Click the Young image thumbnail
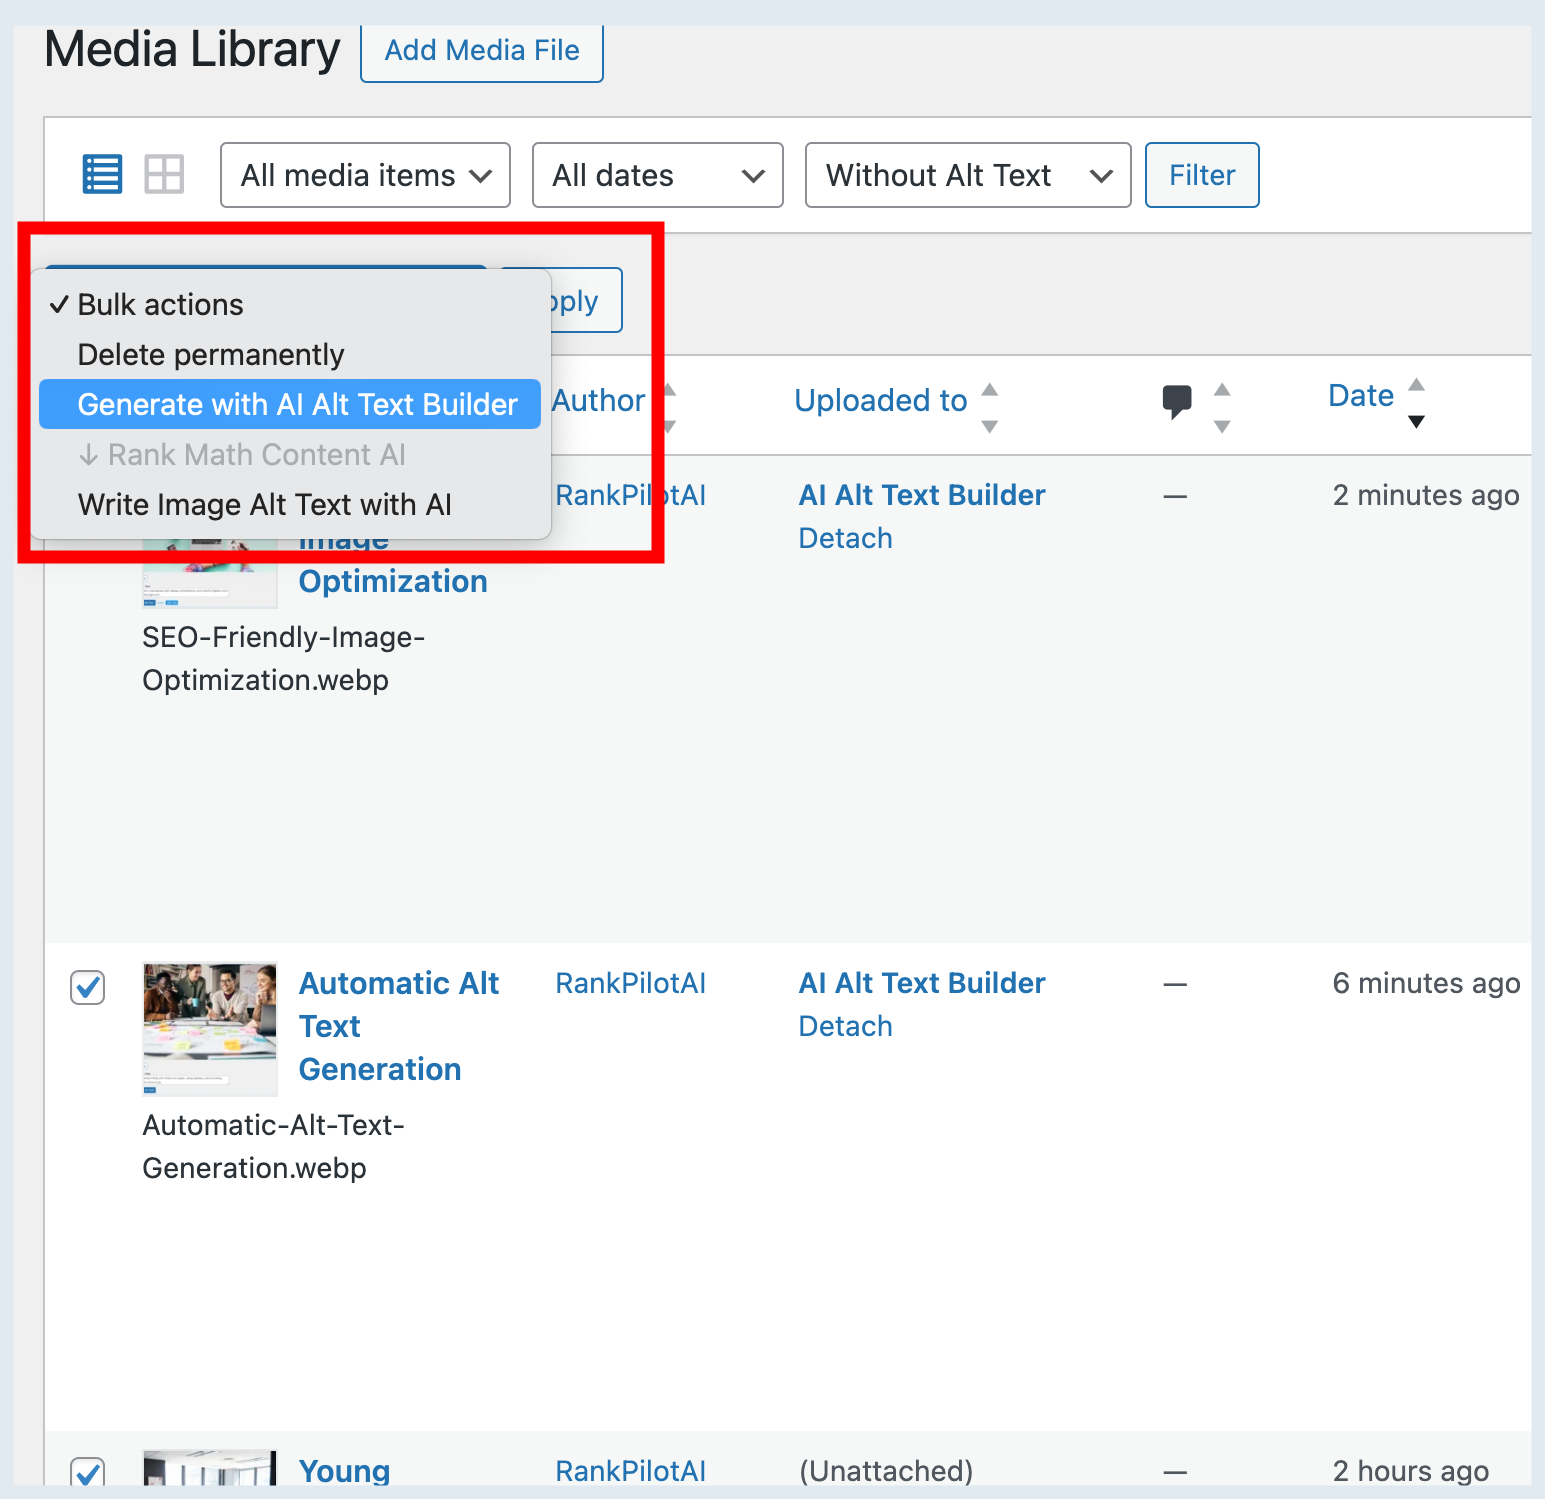This screenshot has height=1499, width=1545. [210, 1468]
